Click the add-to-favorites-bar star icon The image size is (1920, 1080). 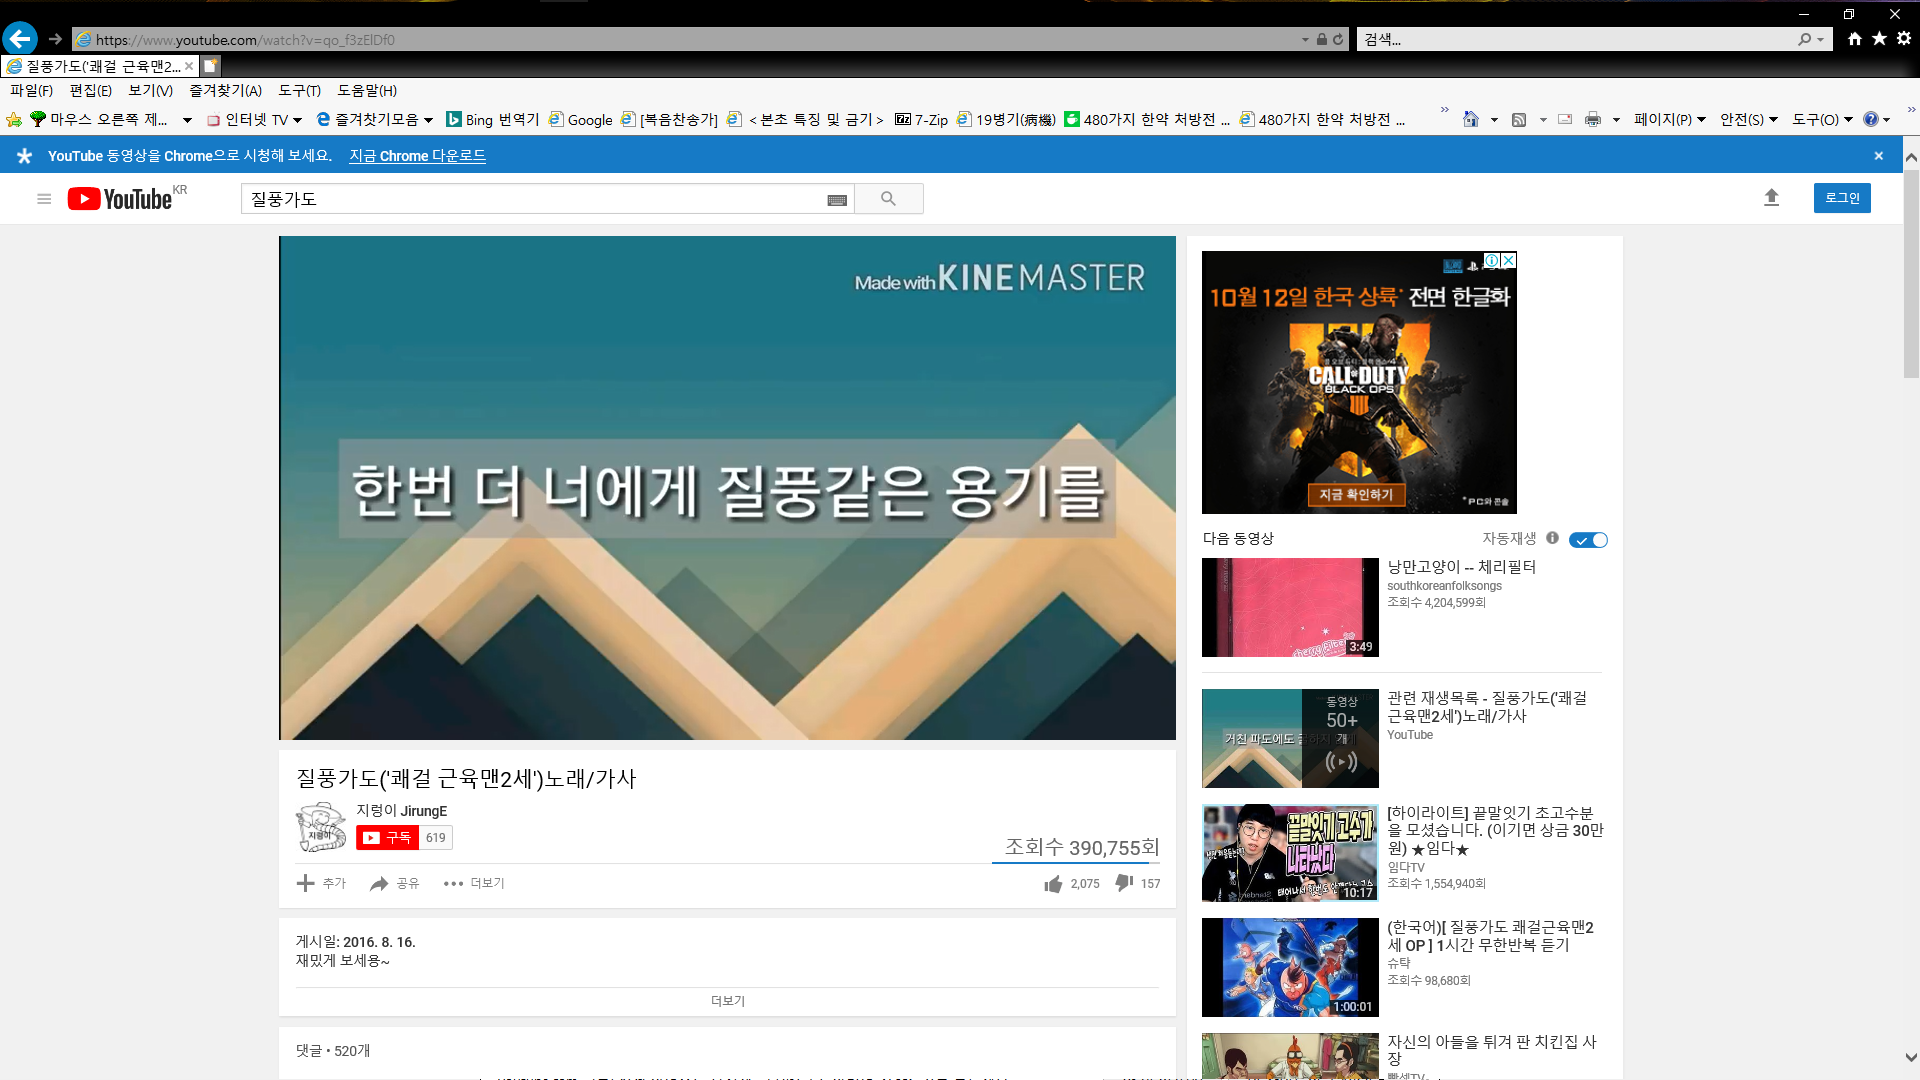(x=14, y=120)
